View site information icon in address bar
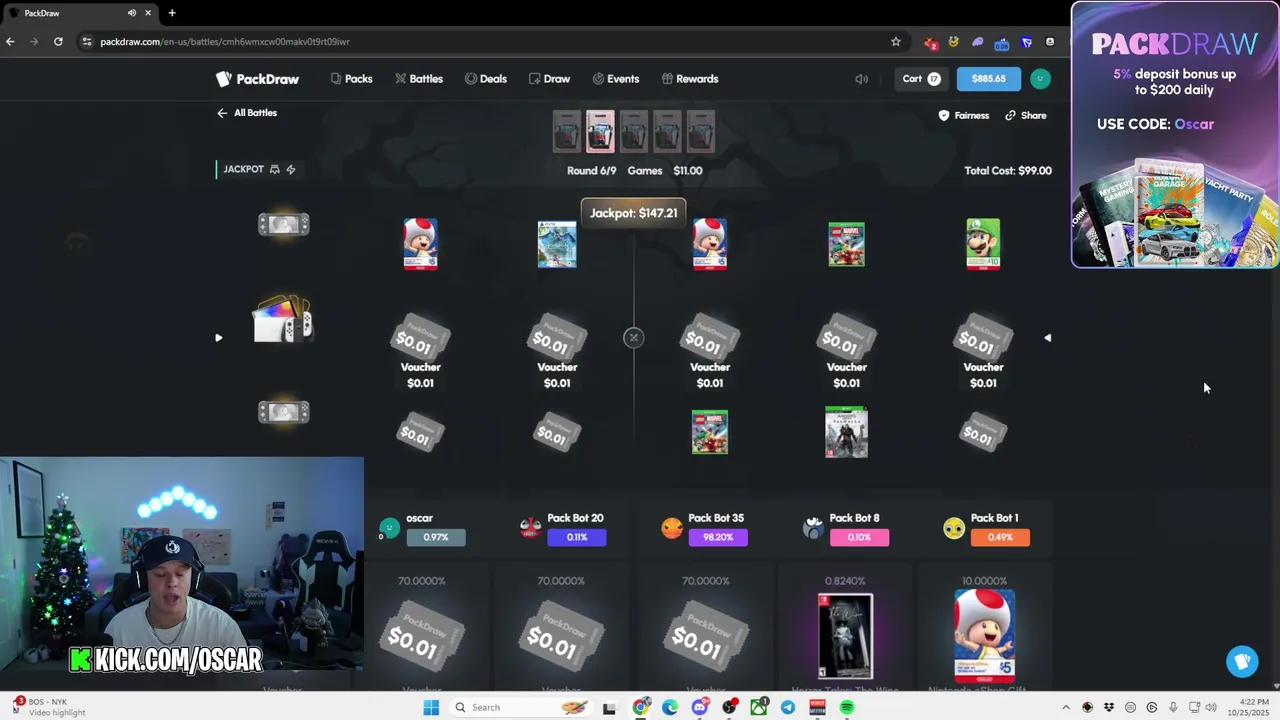This screenshot has width=1280, height=720. coord(87,42)
